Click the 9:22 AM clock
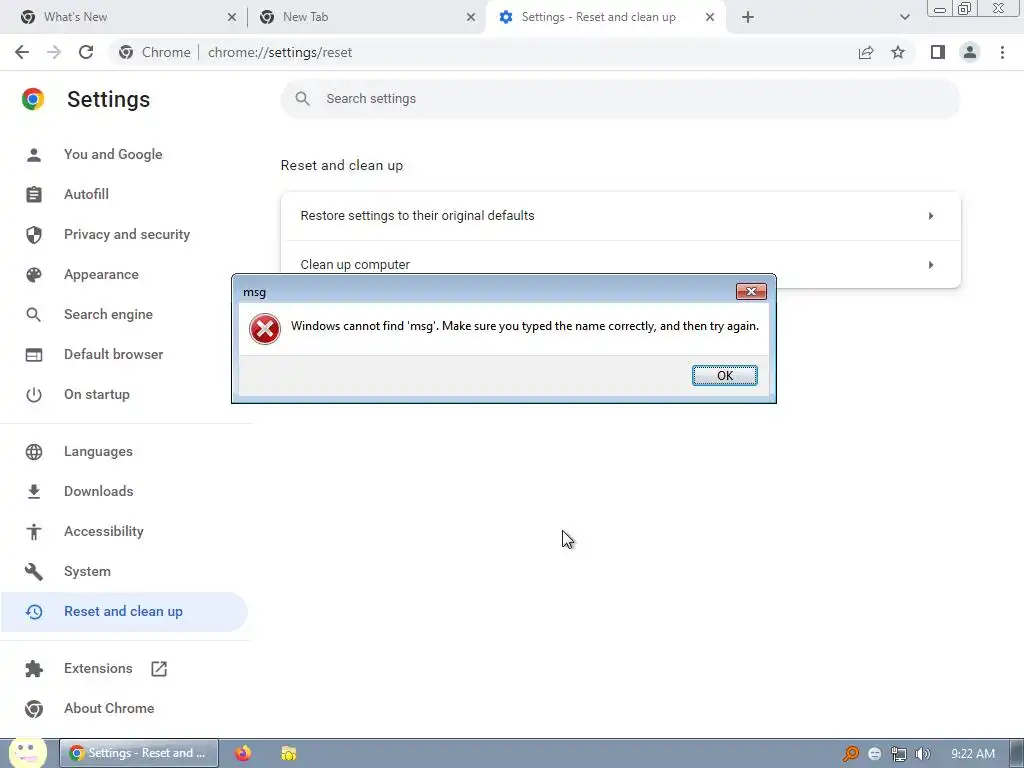Viewport: 1024px width, 768px height. [972, 754]
